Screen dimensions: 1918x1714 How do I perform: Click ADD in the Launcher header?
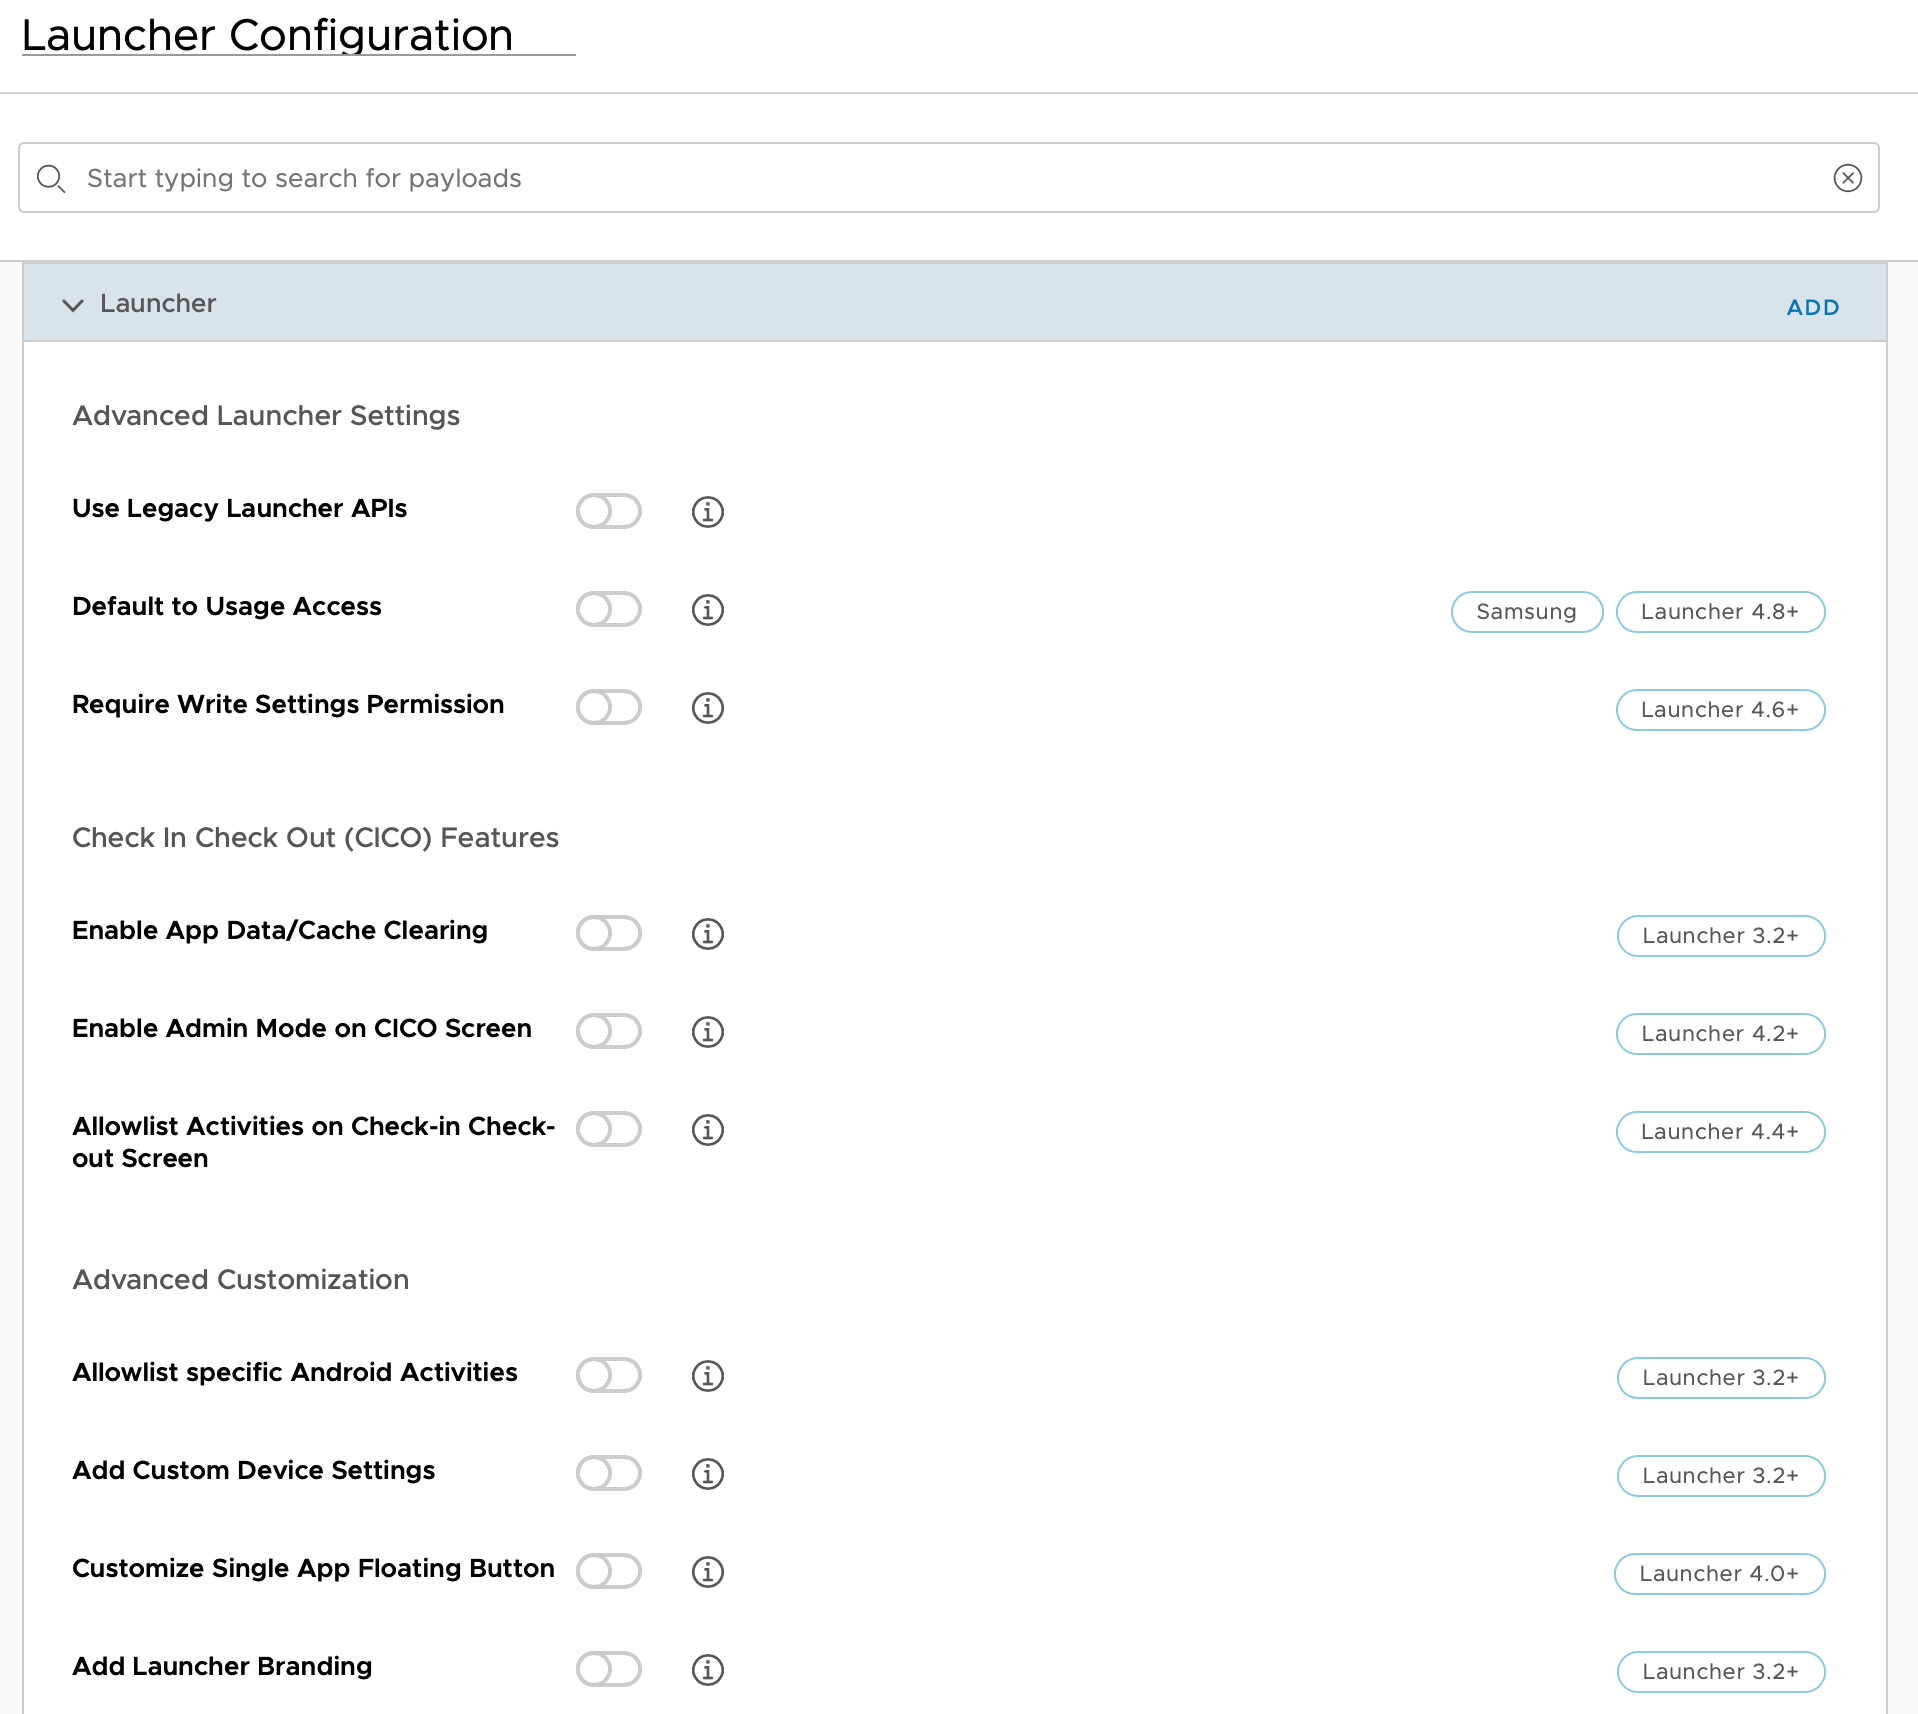point(1812,307)
